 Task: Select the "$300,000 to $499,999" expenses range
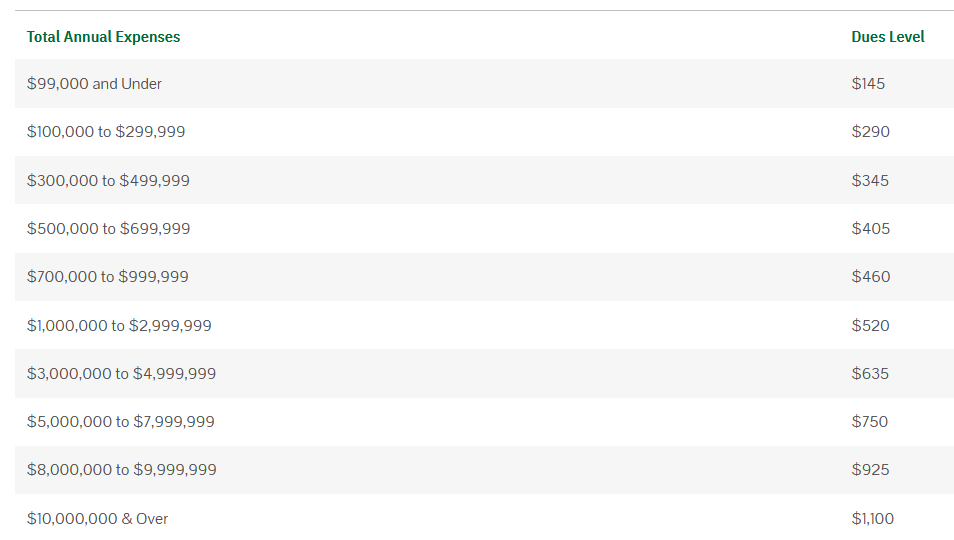coord(108,181)
